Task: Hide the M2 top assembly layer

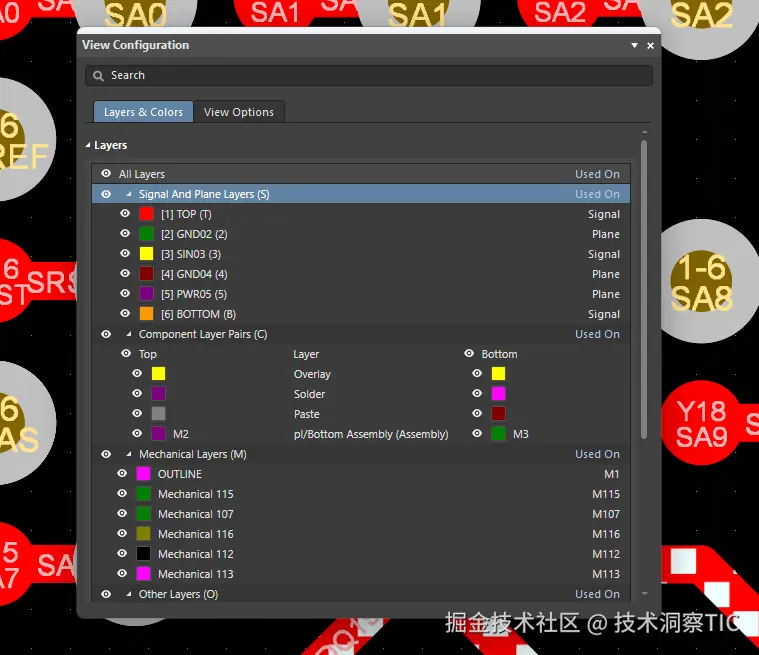Action: [x=137, y=433]
